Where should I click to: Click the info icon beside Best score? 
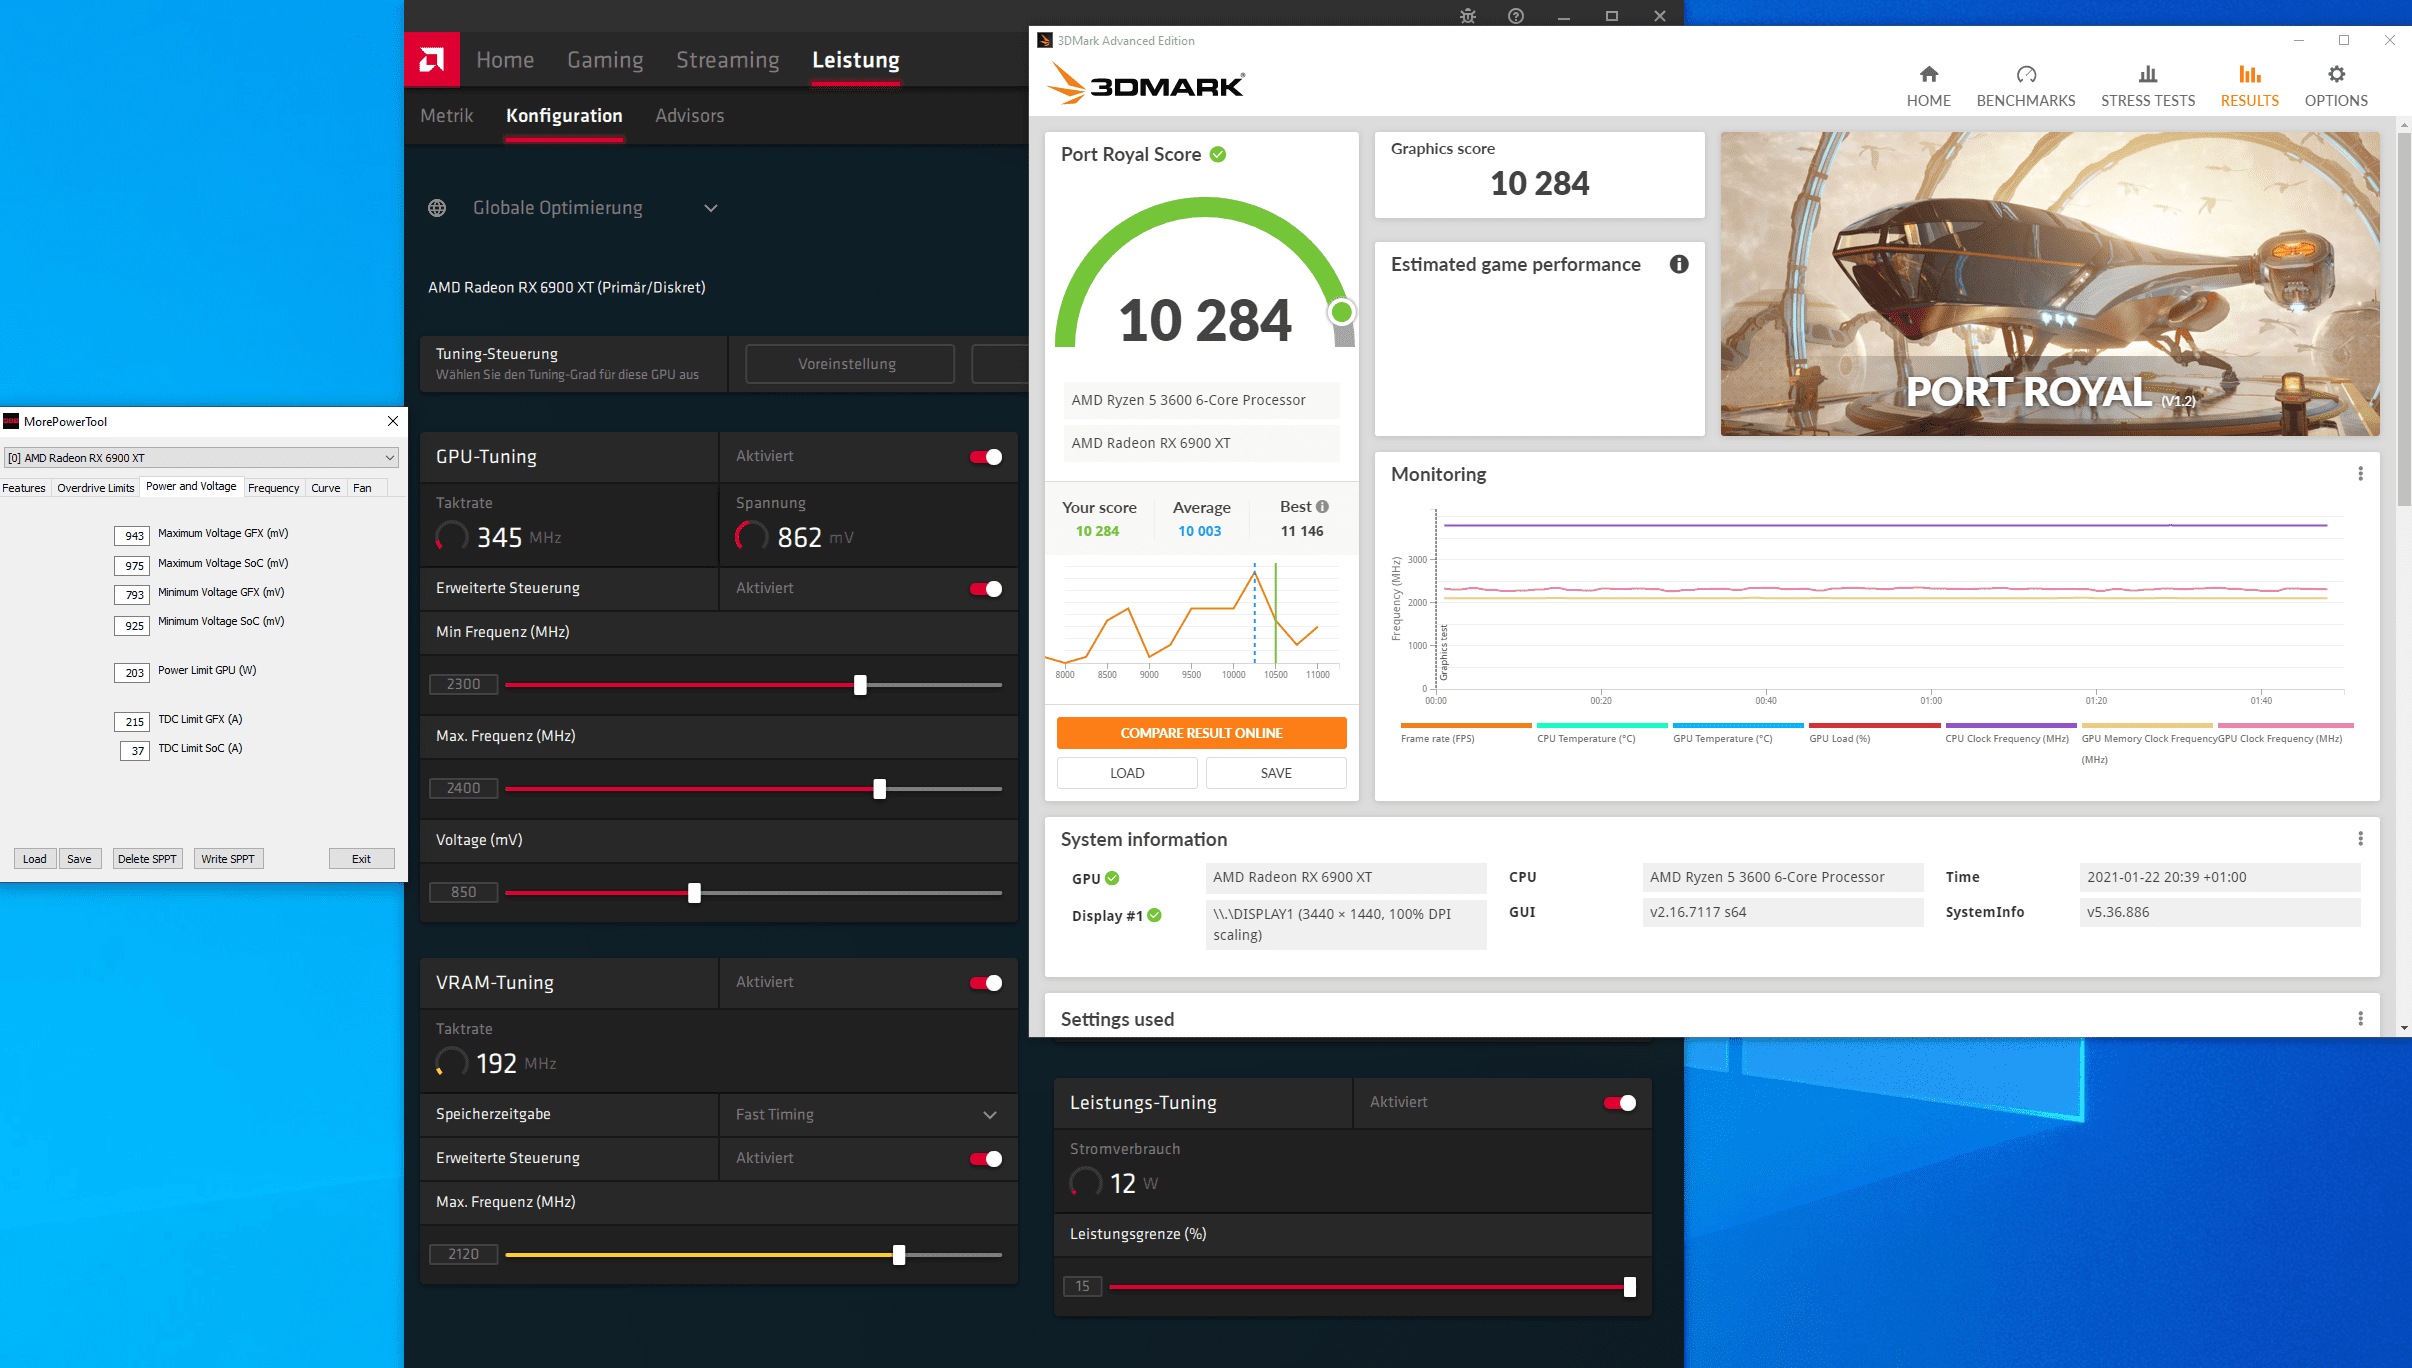[1322, 507]
